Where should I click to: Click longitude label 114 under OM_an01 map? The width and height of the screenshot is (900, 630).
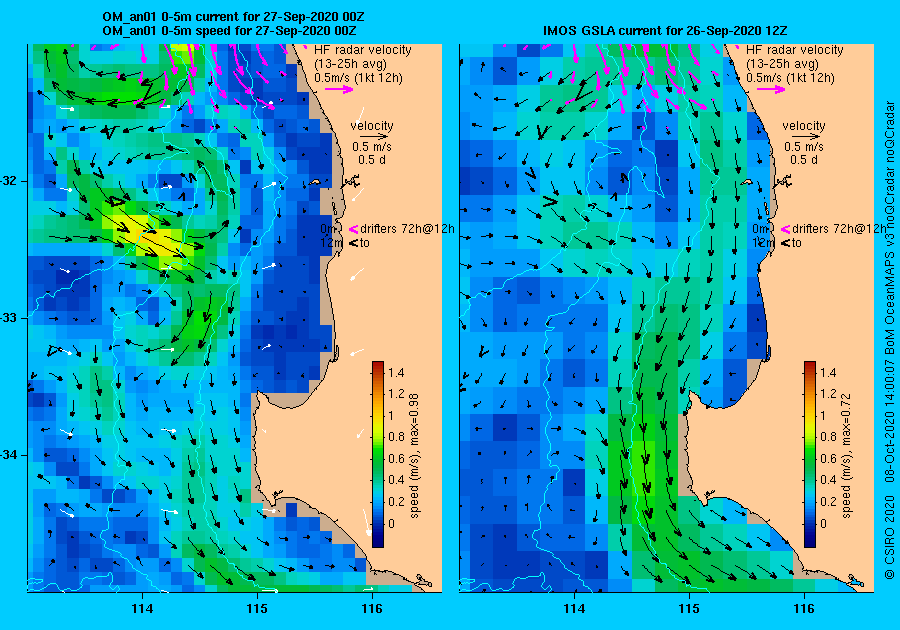[142, 609]
